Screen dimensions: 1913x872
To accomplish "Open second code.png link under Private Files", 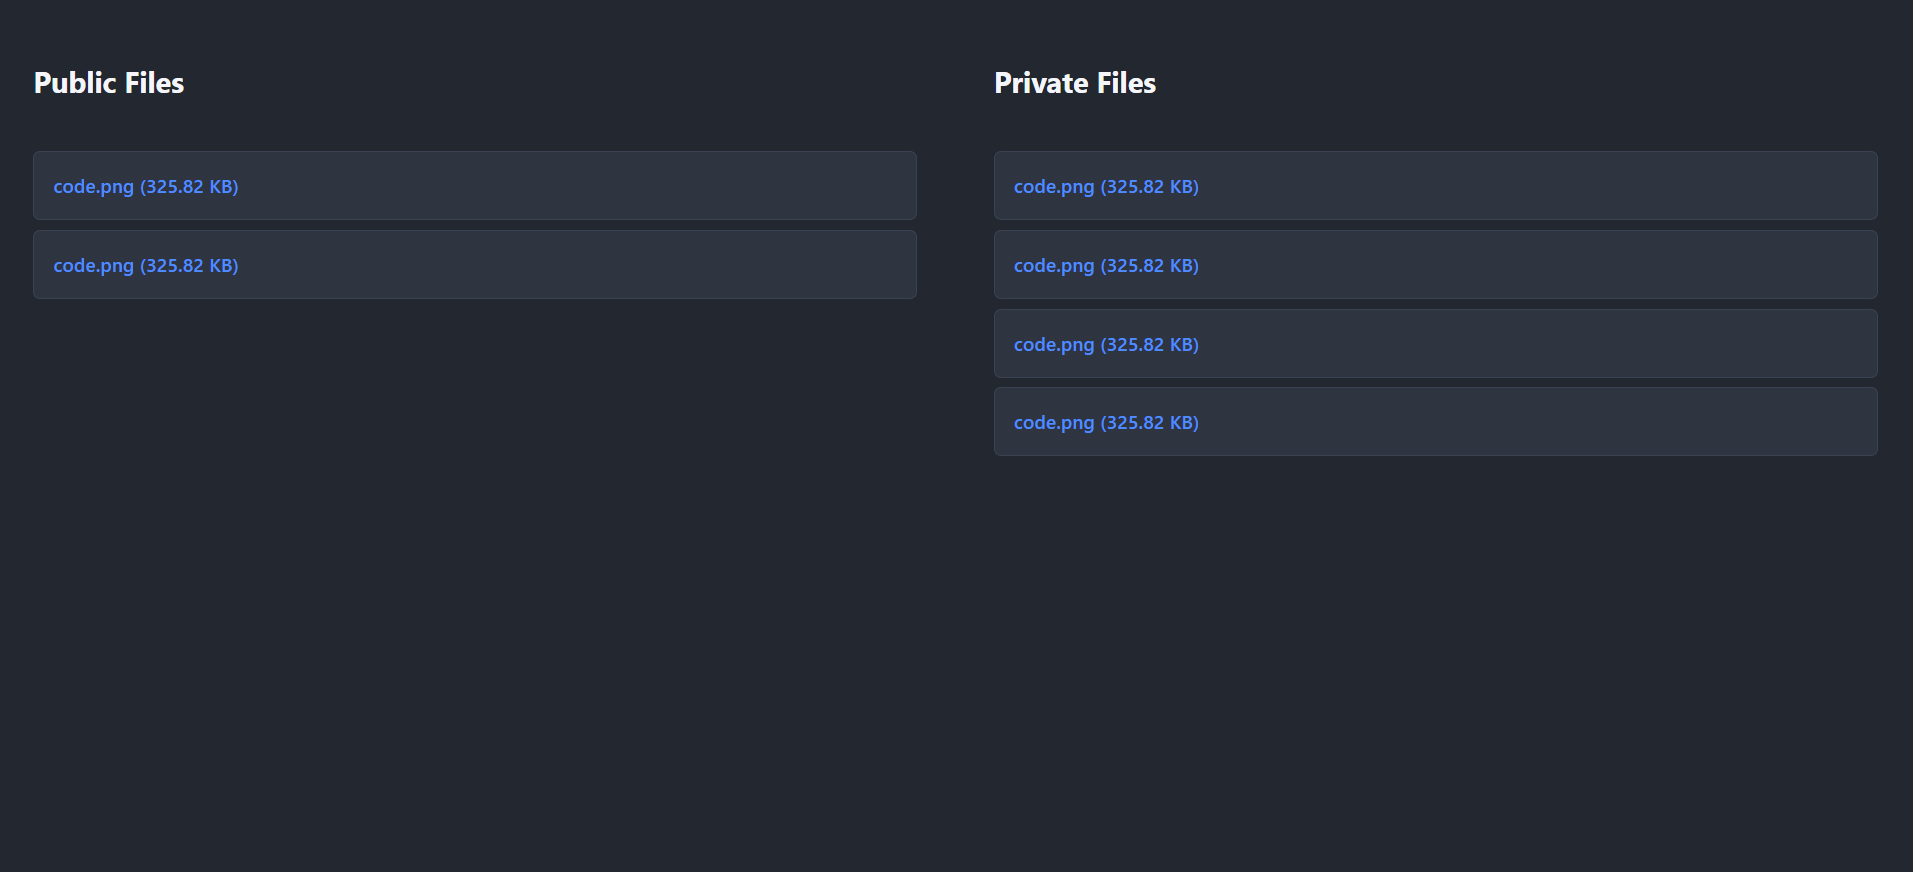I will (1054, 266).
